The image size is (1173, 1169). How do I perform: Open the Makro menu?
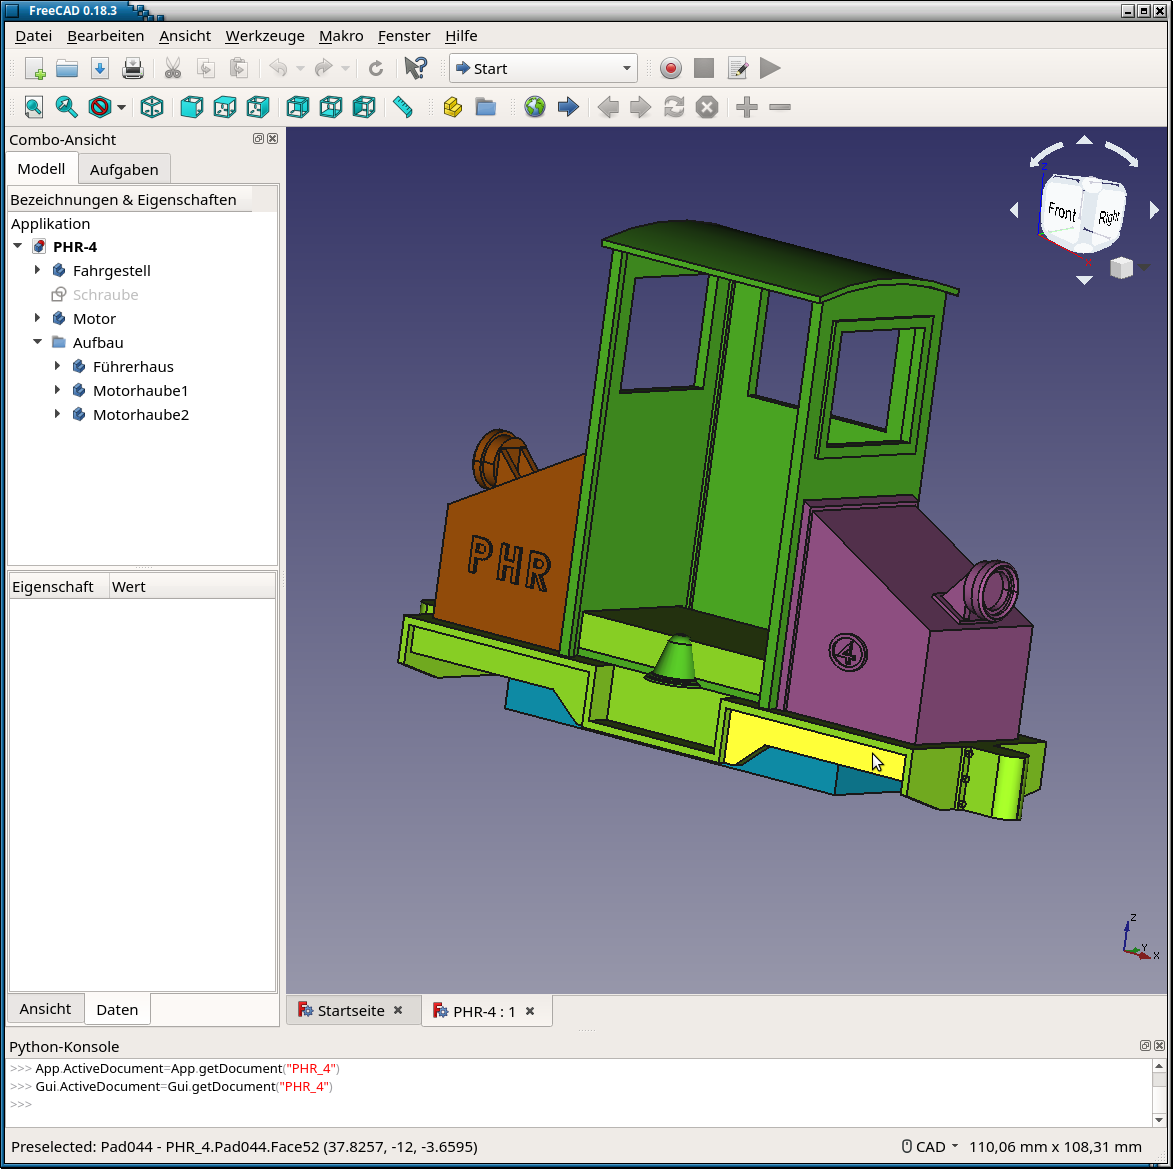[341, 36]
